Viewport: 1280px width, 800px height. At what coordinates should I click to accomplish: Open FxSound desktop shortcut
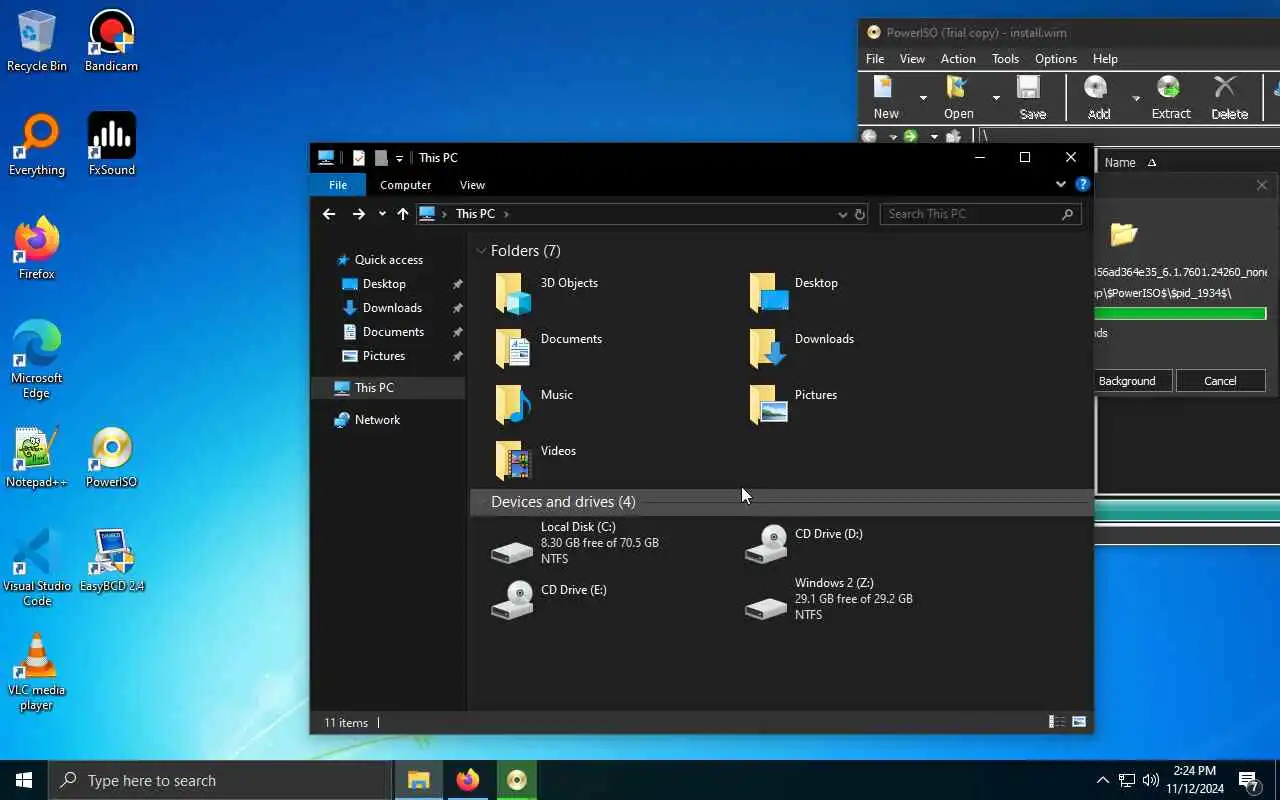coord(111,145)
